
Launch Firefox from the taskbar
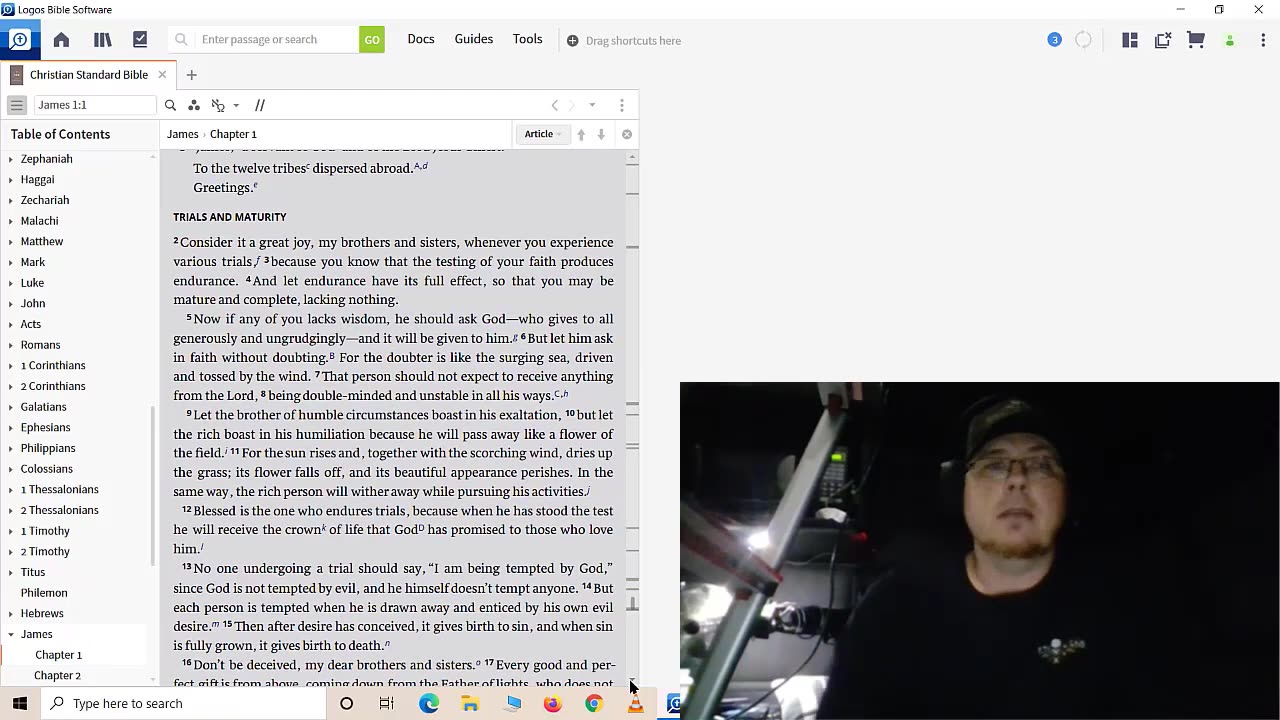tap(552, 704)
